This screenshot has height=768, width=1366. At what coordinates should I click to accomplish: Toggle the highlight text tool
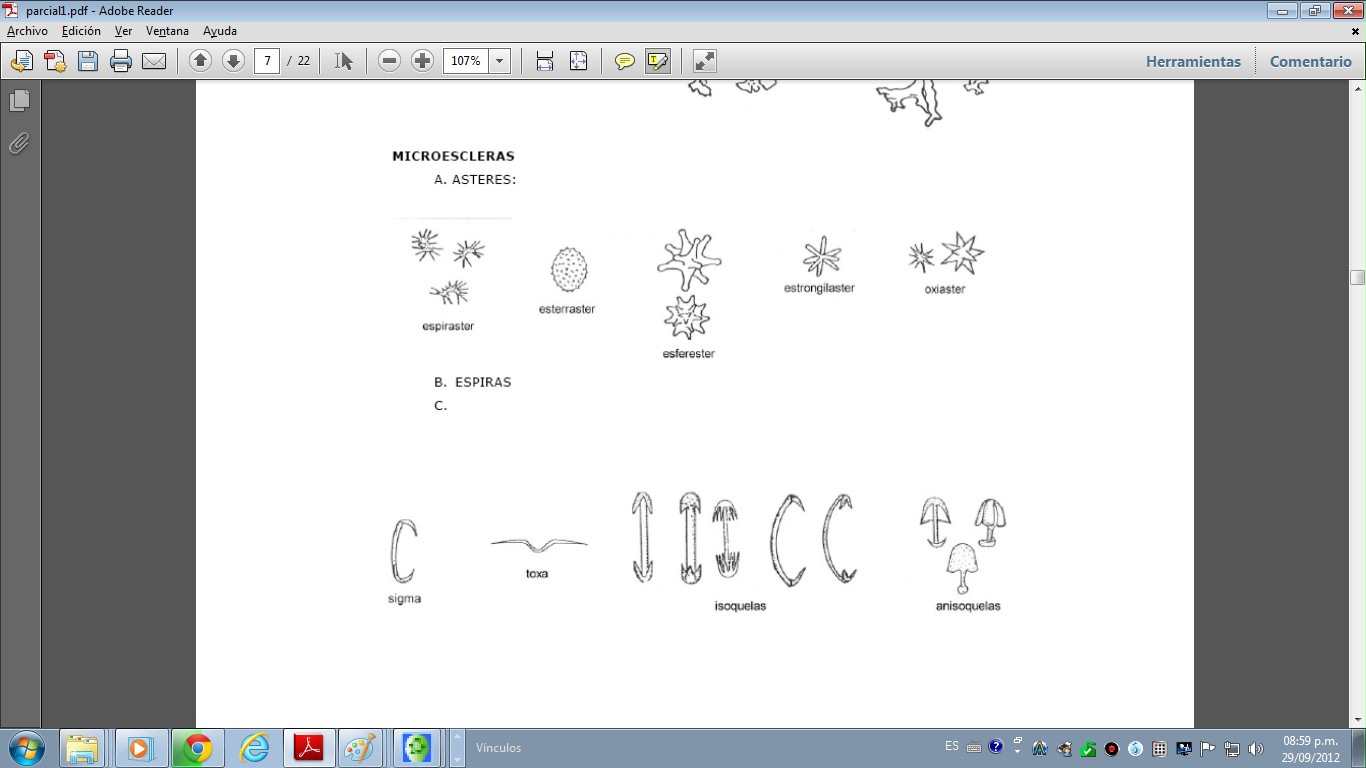coord(657,61)
